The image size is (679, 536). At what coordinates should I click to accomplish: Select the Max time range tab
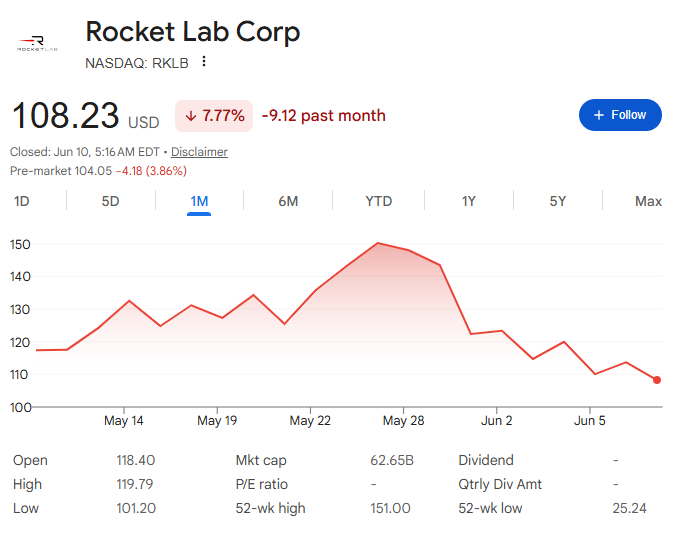tap(648, 201)
